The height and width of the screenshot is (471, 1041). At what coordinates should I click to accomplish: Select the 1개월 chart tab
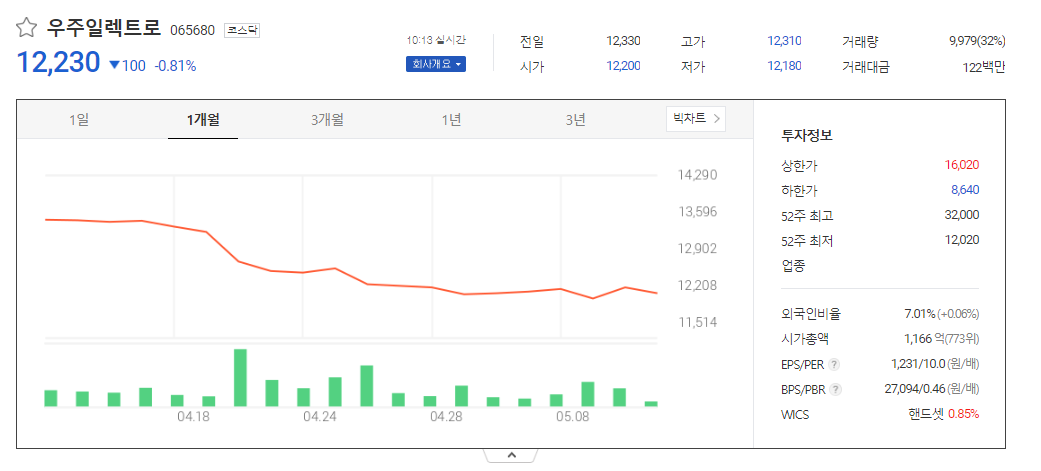tap(203, 120)
